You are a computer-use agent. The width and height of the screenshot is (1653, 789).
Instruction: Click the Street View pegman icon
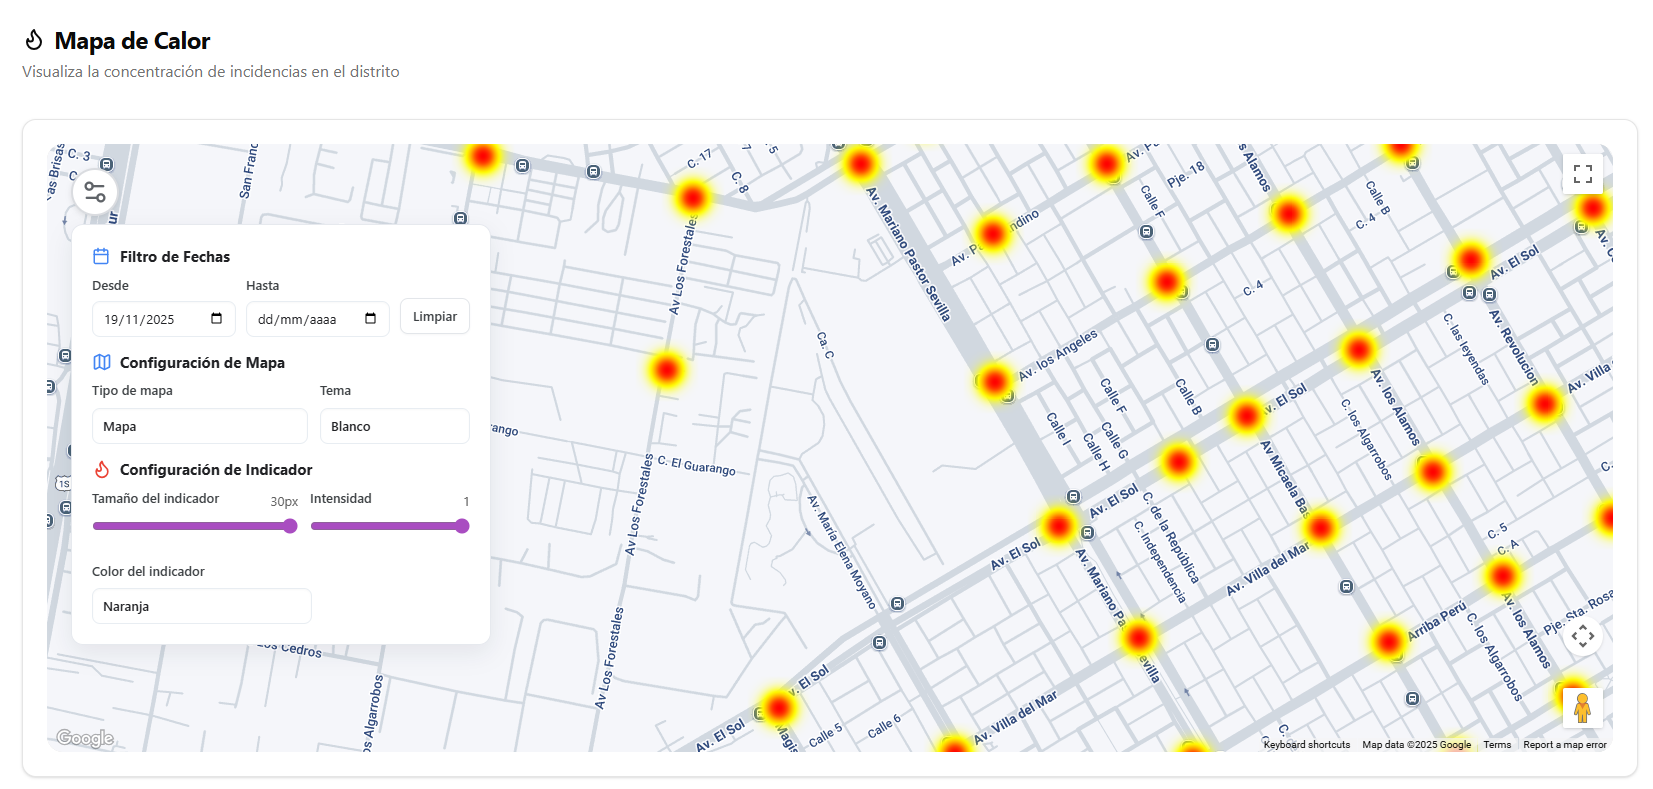pyautogui.click(x=1582, y=708)
